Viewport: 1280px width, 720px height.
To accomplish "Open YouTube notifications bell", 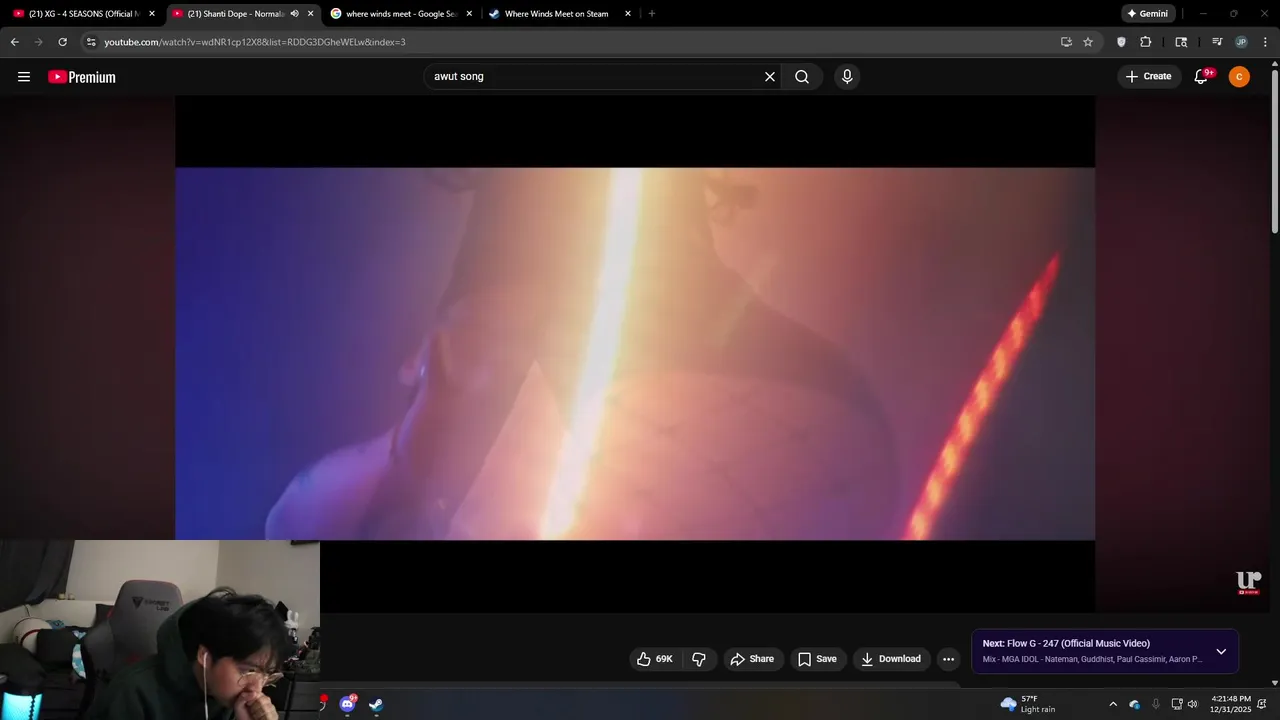I will tap(1201, 77).
